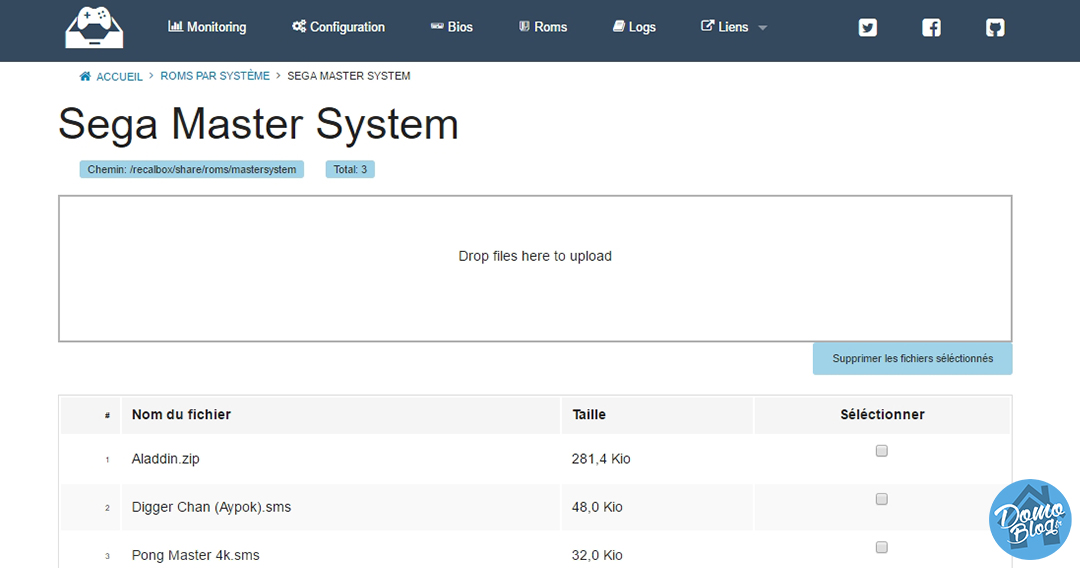Click the Configuration gears icon
Image resolution: width=1080 pixels, height=568 pixels.
pyautogui.click(x=299, y=26)
